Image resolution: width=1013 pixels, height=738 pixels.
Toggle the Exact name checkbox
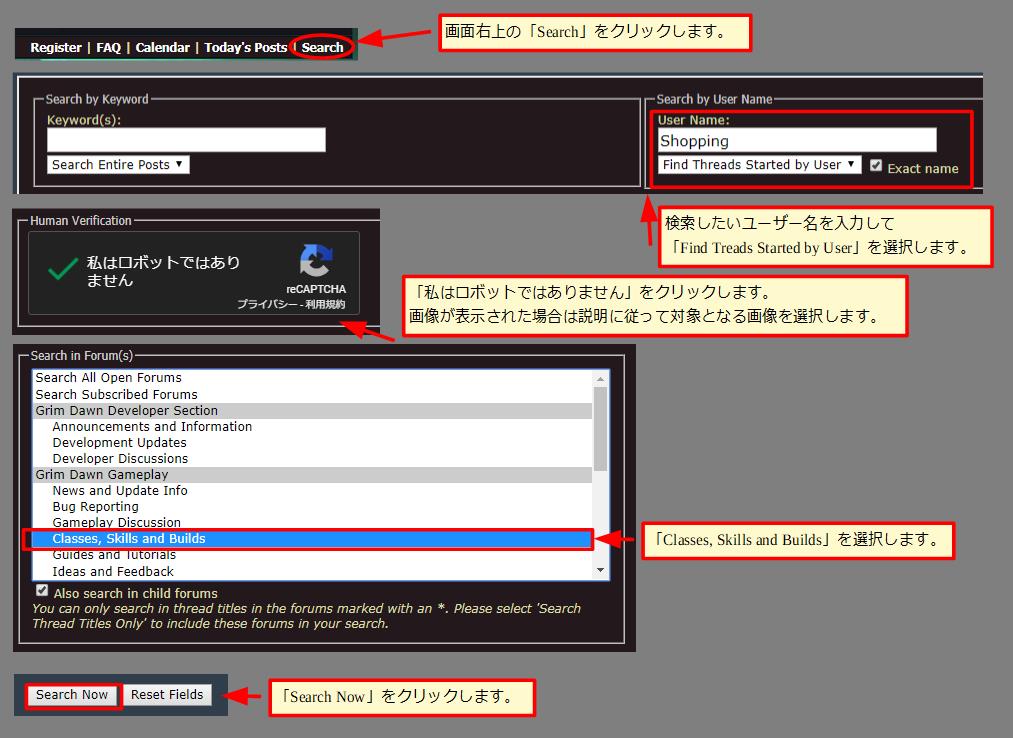click(x=876, y=166)
